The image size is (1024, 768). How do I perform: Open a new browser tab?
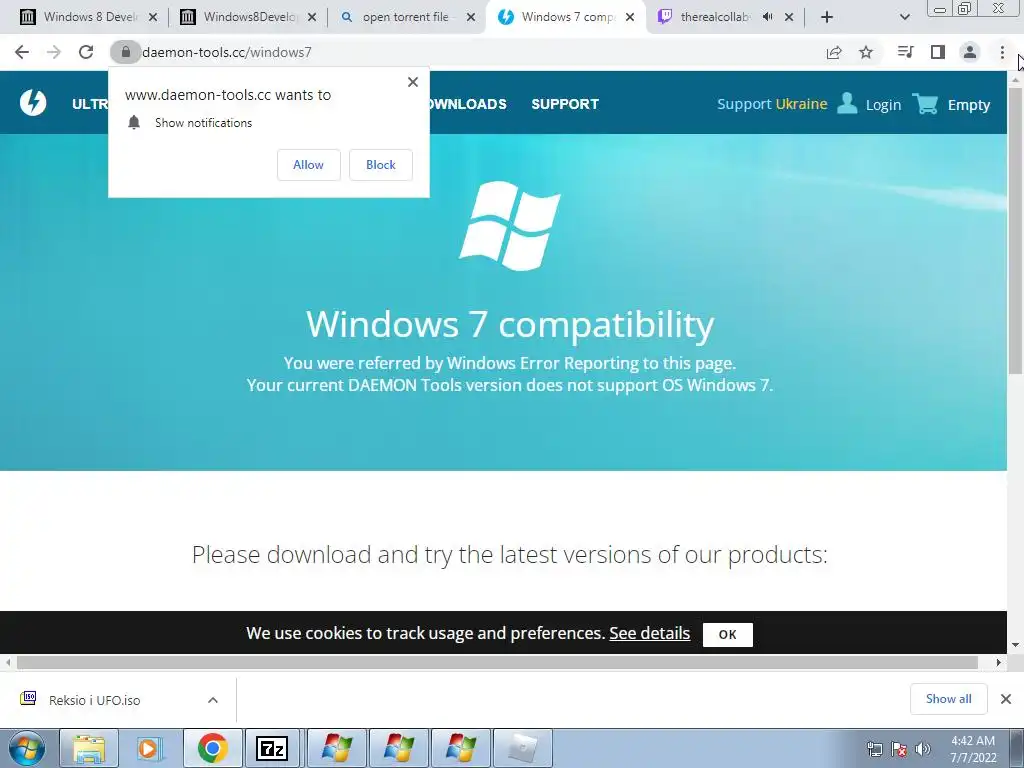click(827, 17)
